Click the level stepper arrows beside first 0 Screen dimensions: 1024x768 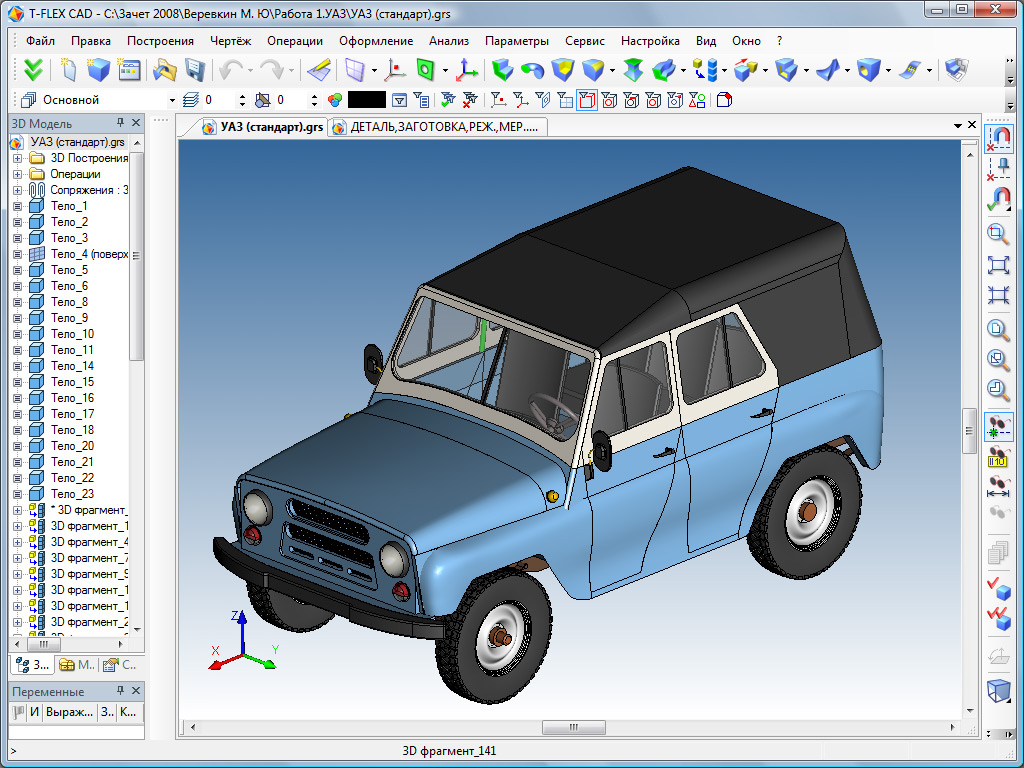(242, 101)
